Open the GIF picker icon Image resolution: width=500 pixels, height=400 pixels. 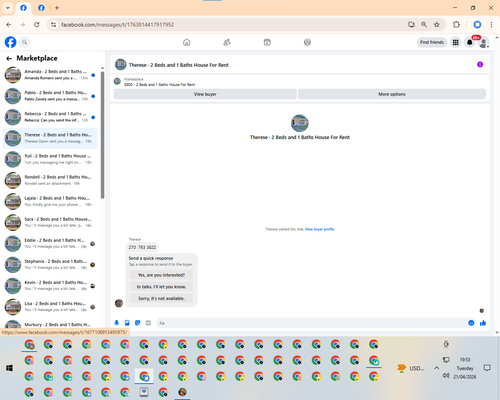[x=148, y=323]
